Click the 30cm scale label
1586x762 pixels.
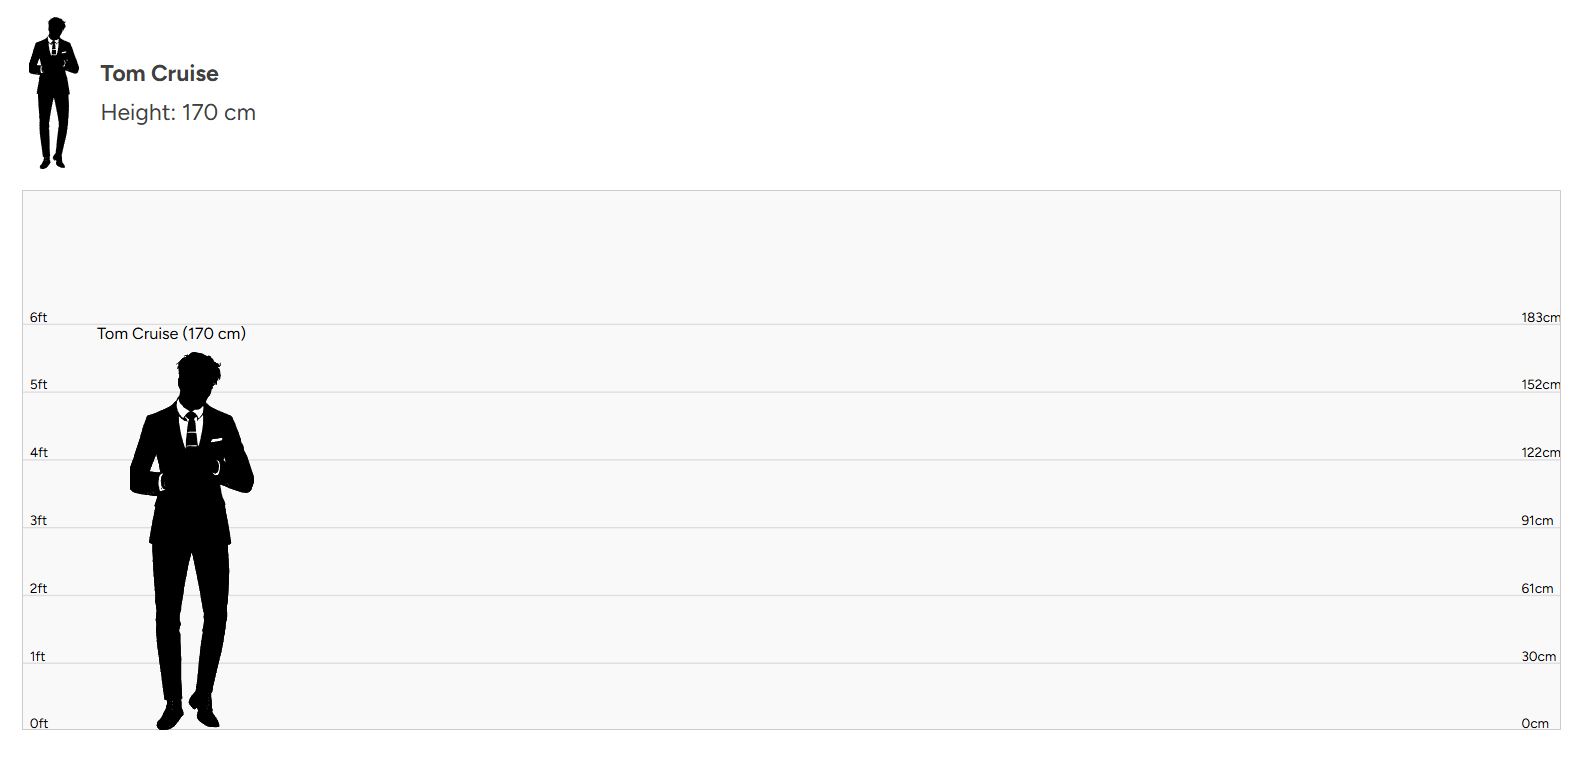click(x=1538, y=656)
